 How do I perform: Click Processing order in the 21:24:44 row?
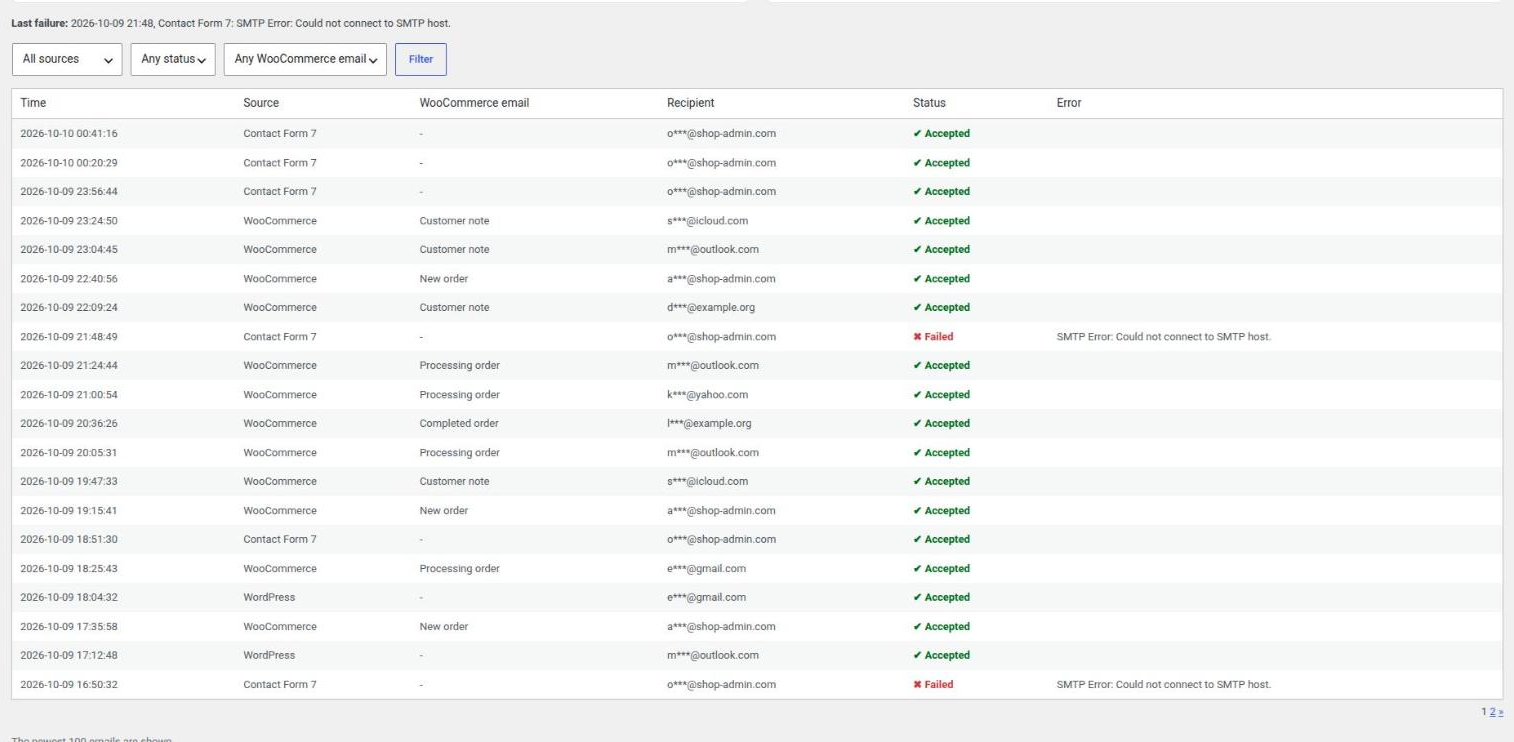click(460, 365)
